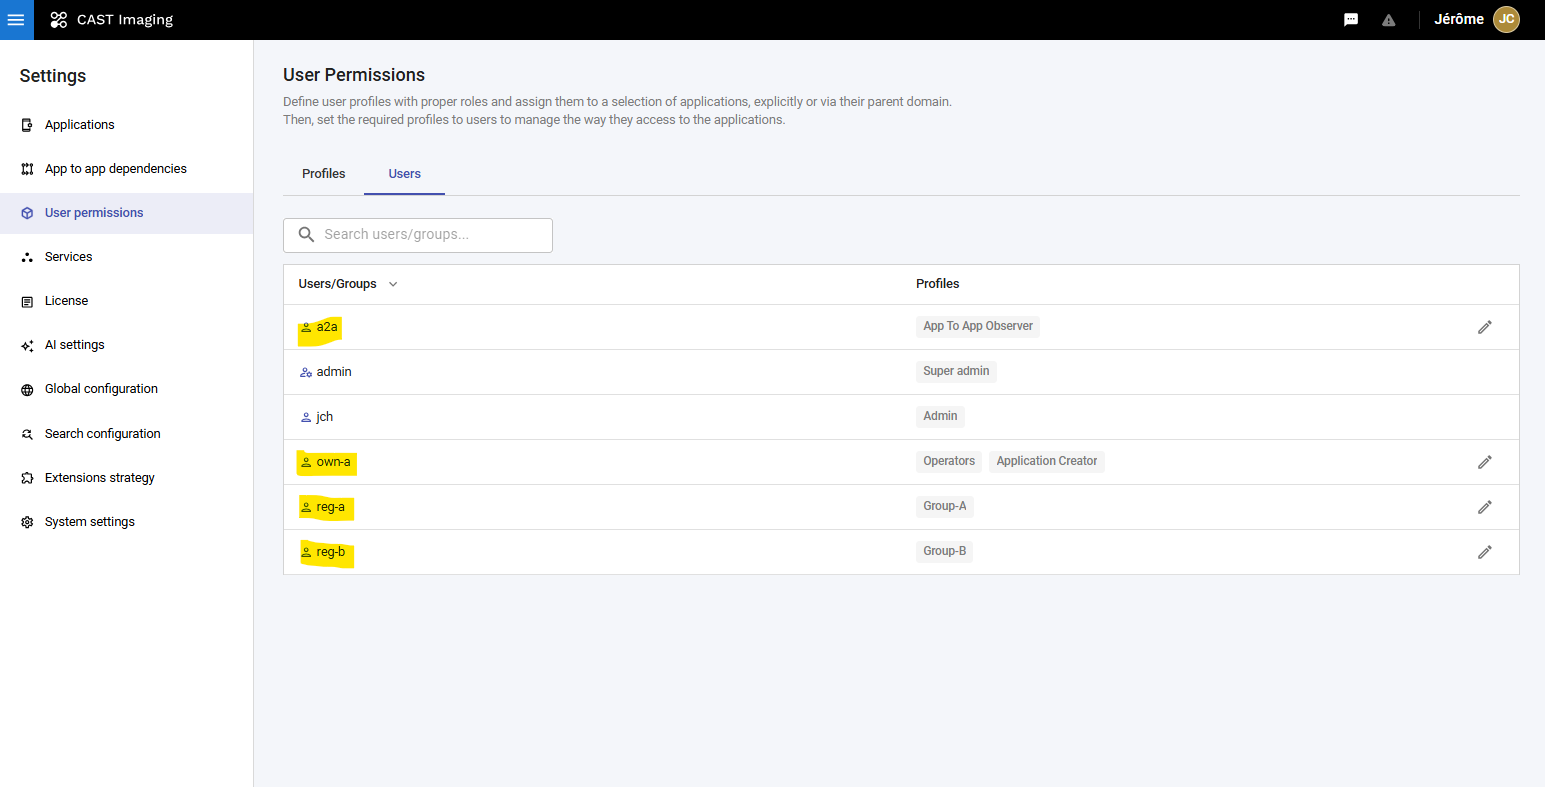
Task: Select the Users tab
Action: (404, 174)
